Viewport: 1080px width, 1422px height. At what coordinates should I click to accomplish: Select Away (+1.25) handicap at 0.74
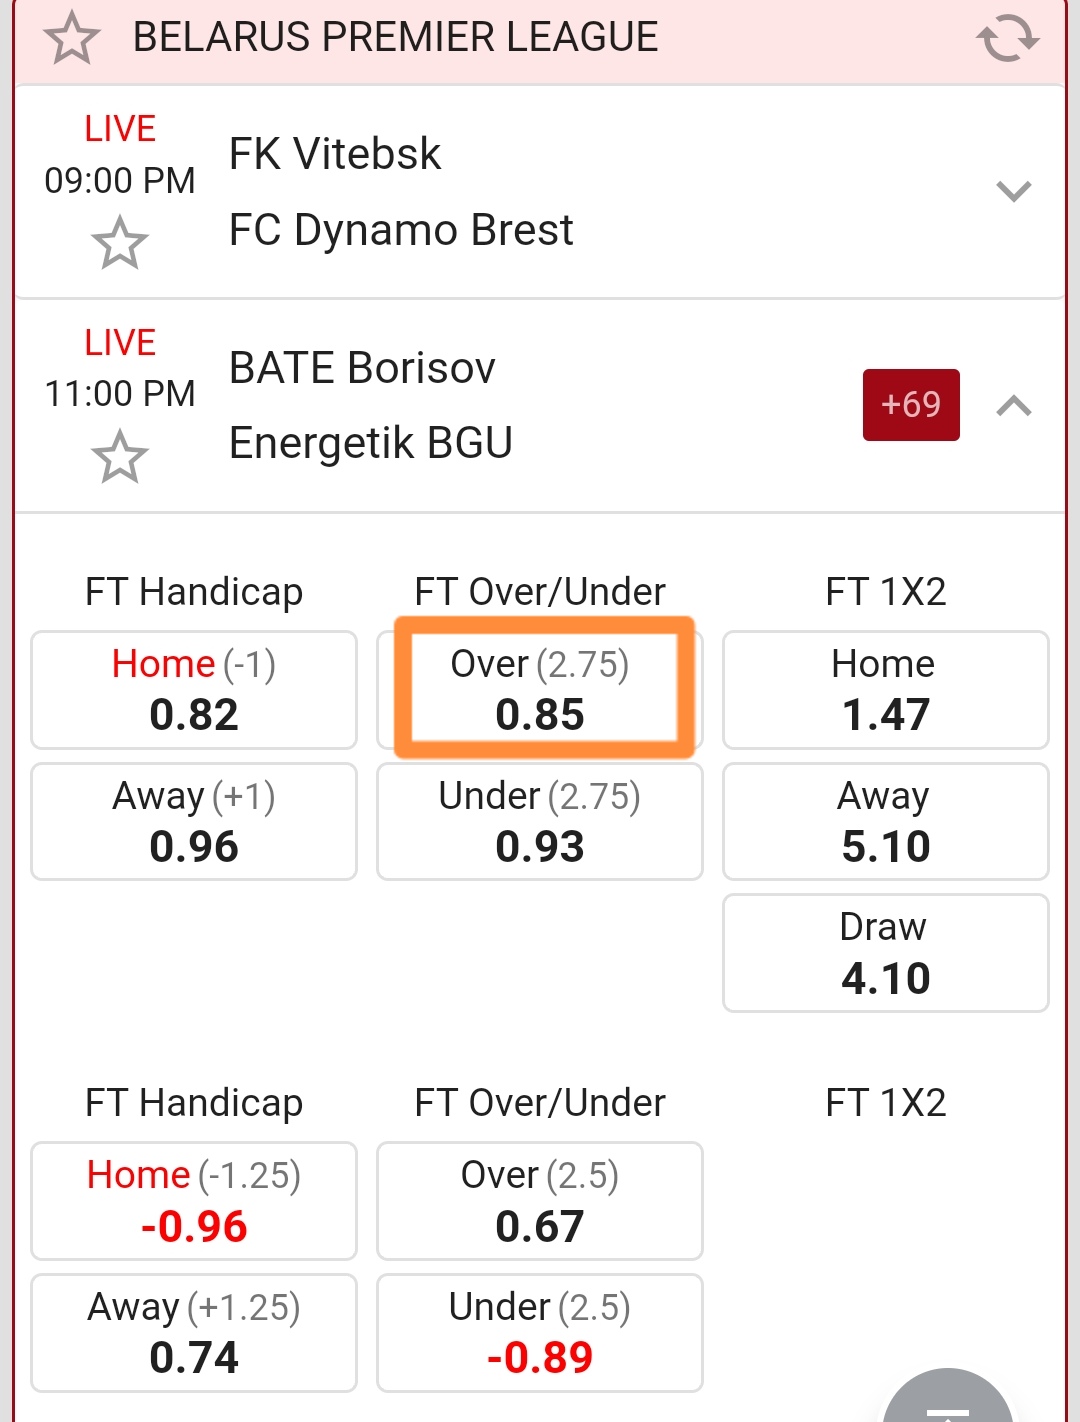coord(194,1333)
